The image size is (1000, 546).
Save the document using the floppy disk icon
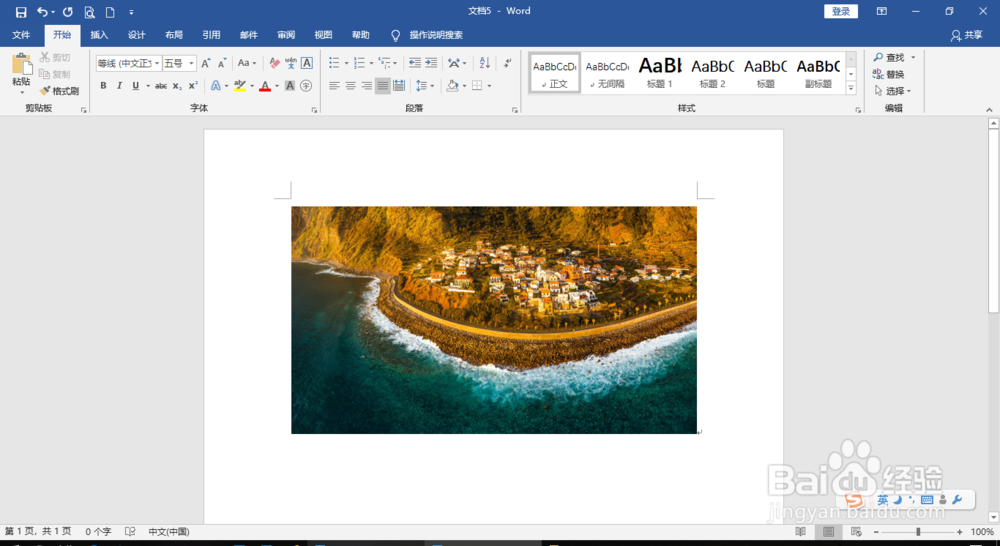21,12
